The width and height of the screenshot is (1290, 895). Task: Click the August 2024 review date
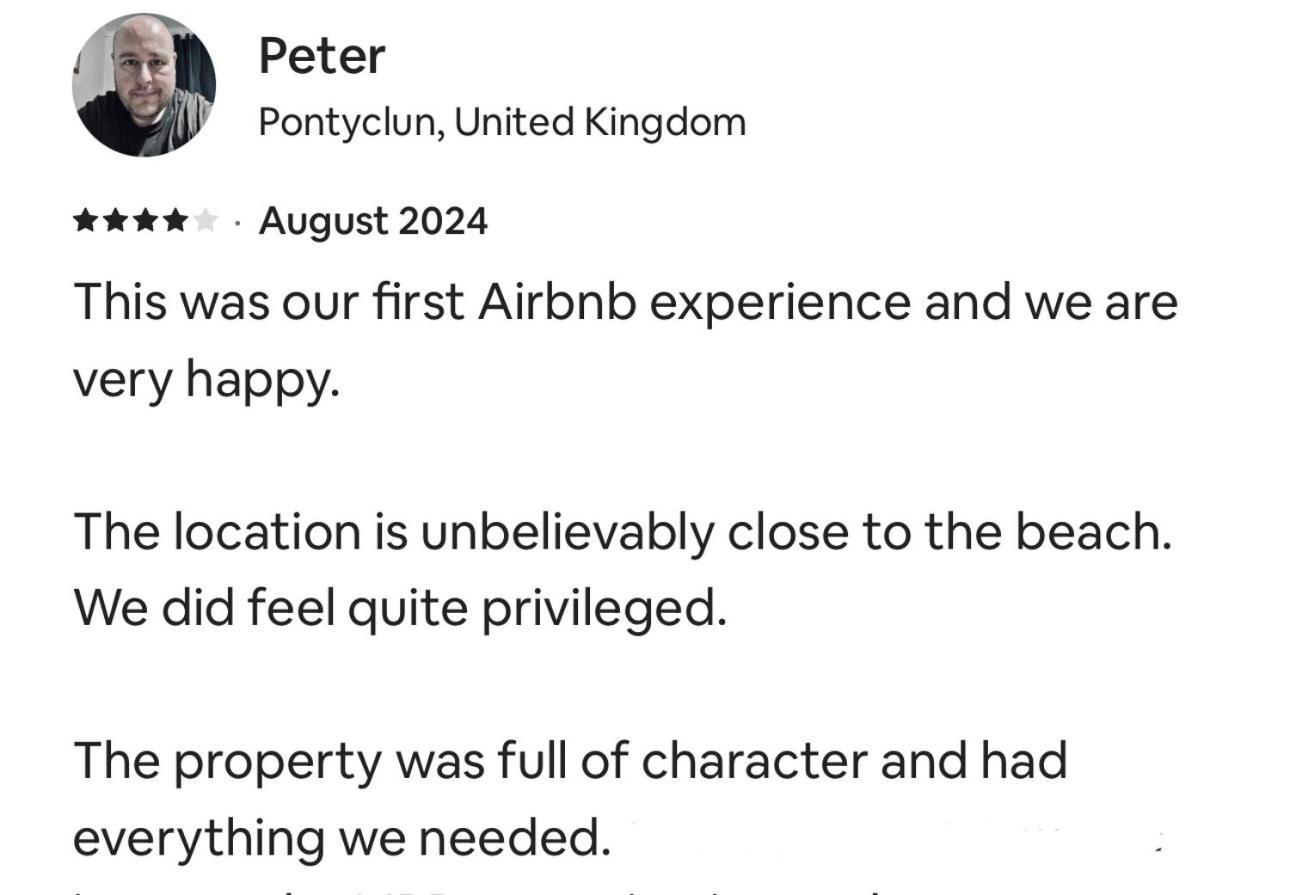373,222
